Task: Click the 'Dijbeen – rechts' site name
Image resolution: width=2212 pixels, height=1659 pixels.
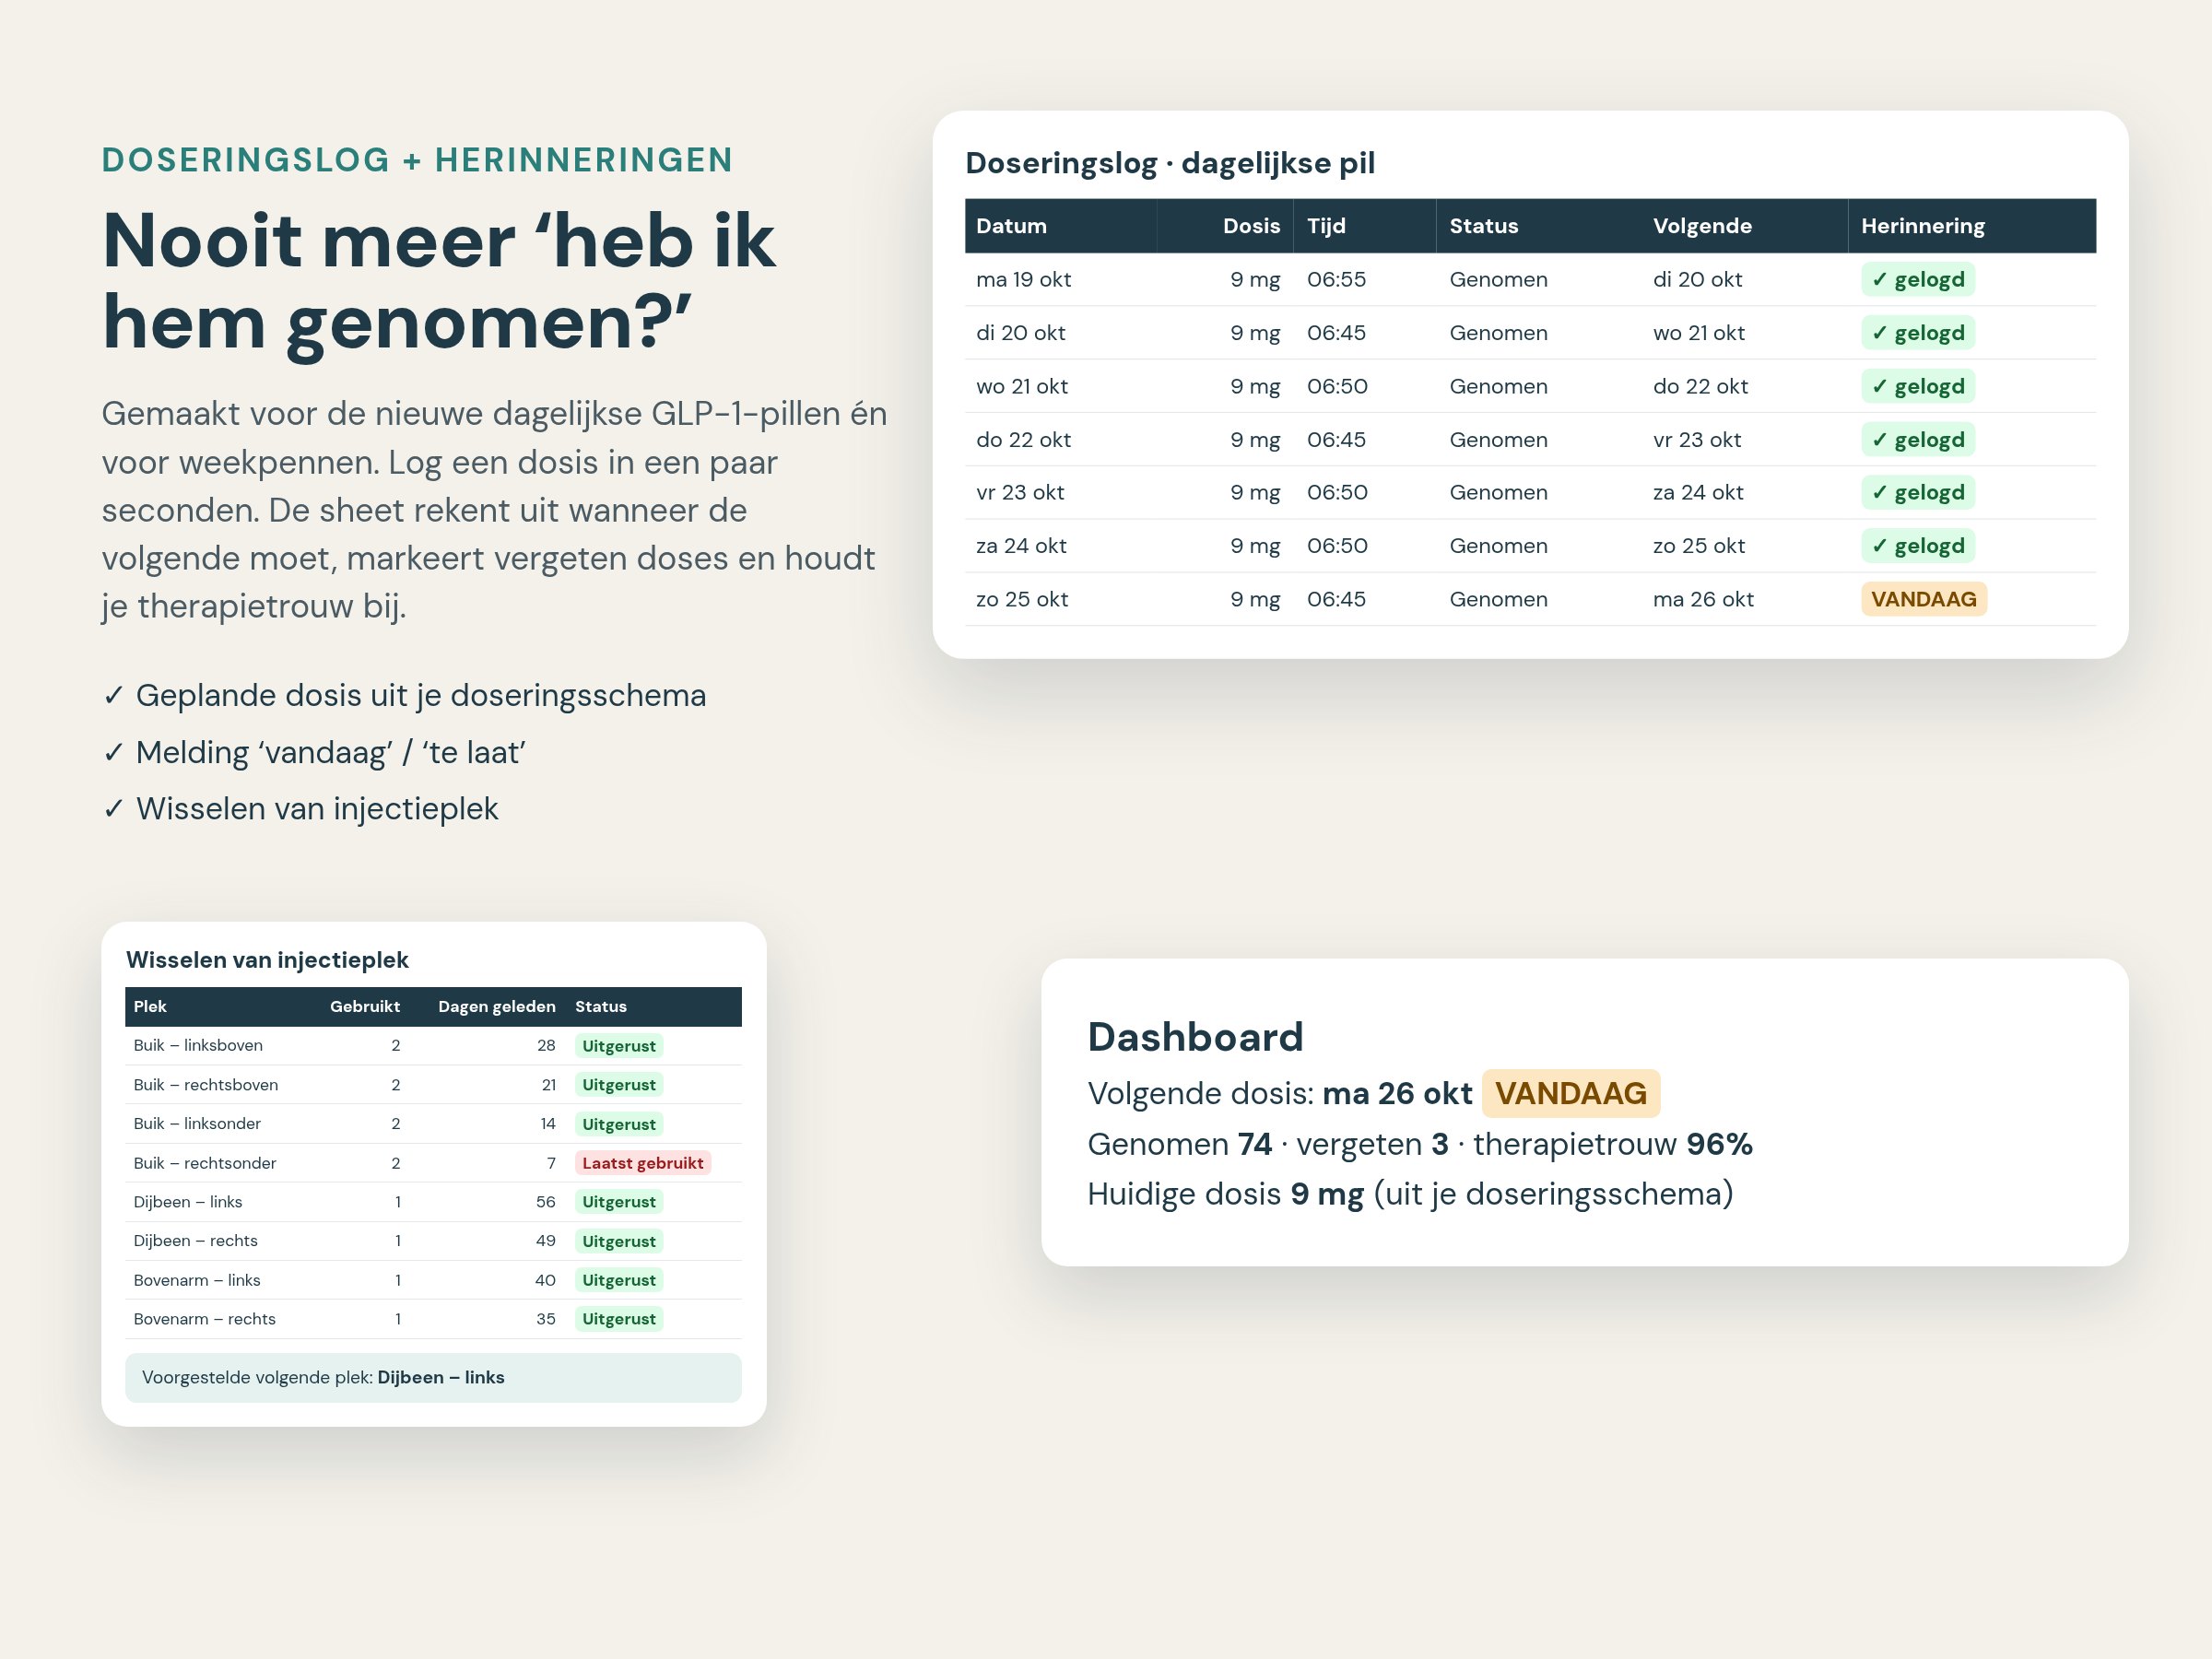Action: (195, 1241)
